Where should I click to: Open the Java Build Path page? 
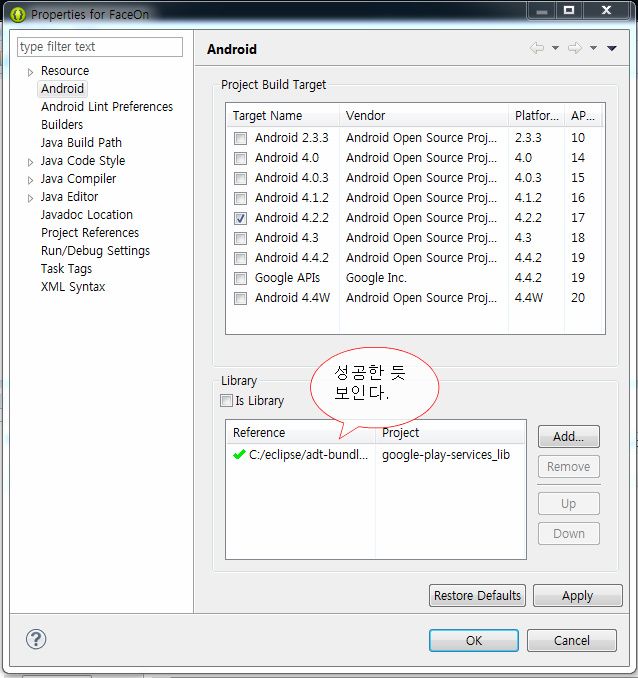click(81, 143)
